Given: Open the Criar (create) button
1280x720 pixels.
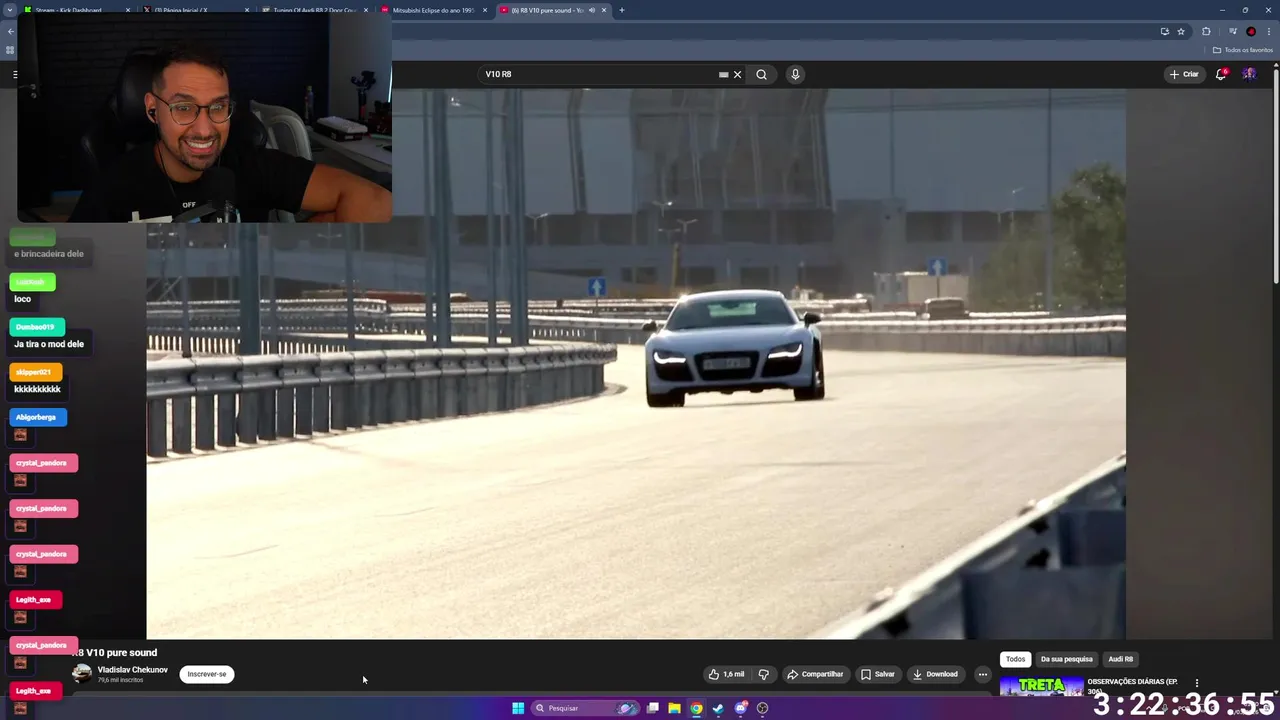Looking at the screenshot, I should (1184, 74).
